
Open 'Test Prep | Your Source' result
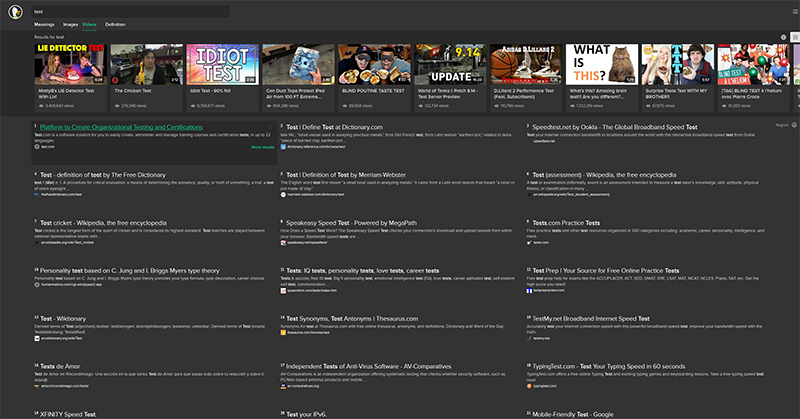pyautogui.click(x=606, y=270)
